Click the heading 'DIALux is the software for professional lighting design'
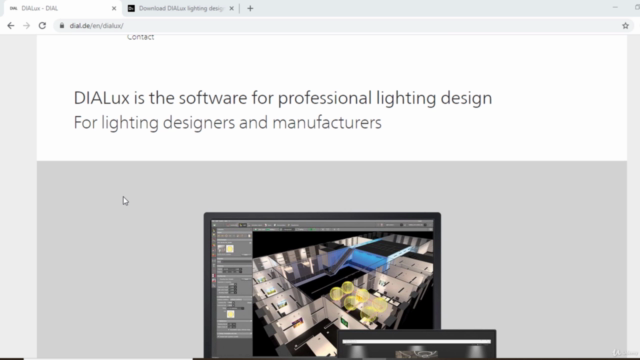The image size is (640, 360). coord(283,98)
